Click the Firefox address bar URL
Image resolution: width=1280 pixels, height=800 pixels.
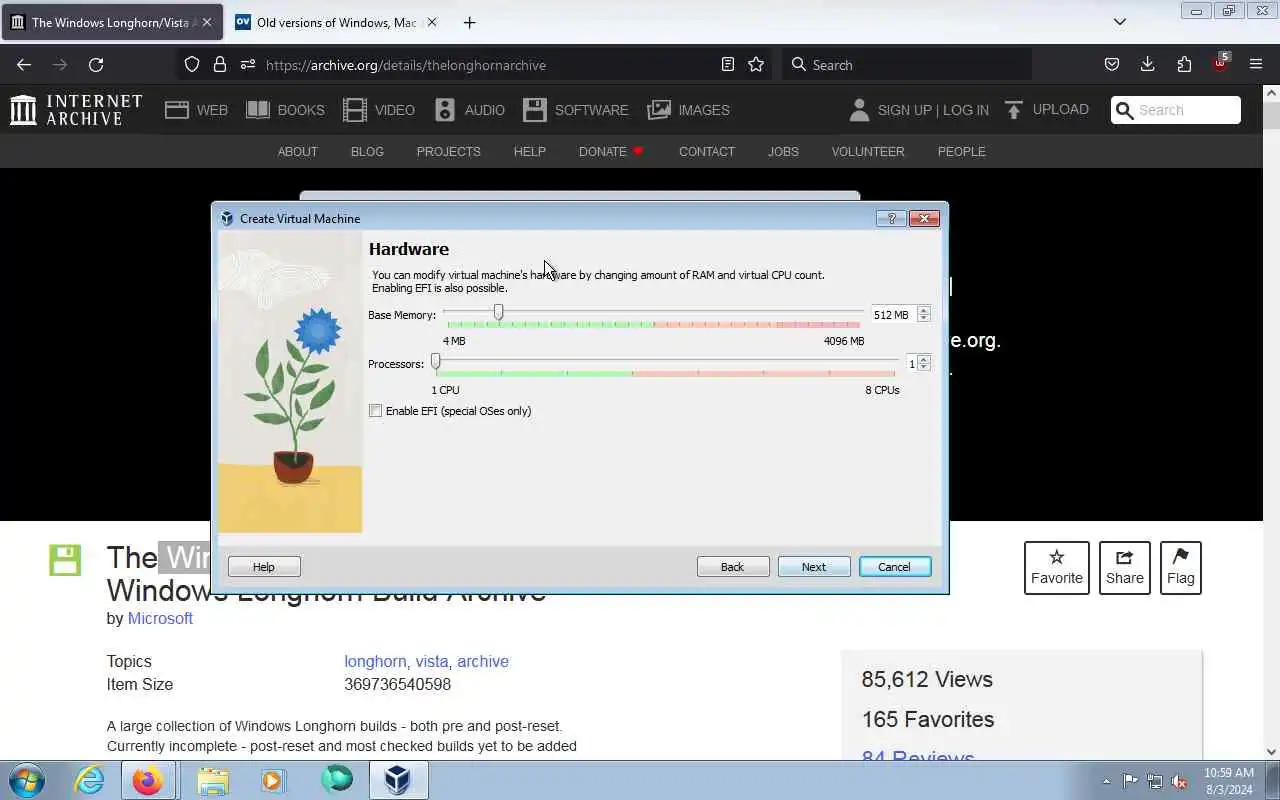tap(406, 65)
